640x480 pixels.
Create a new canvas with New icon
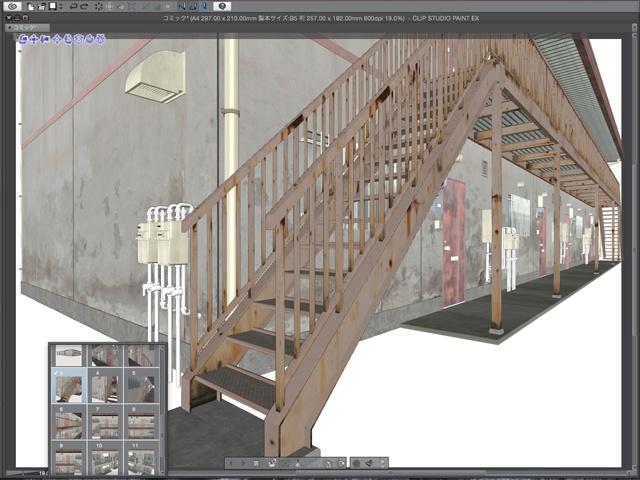coord(31,7)
